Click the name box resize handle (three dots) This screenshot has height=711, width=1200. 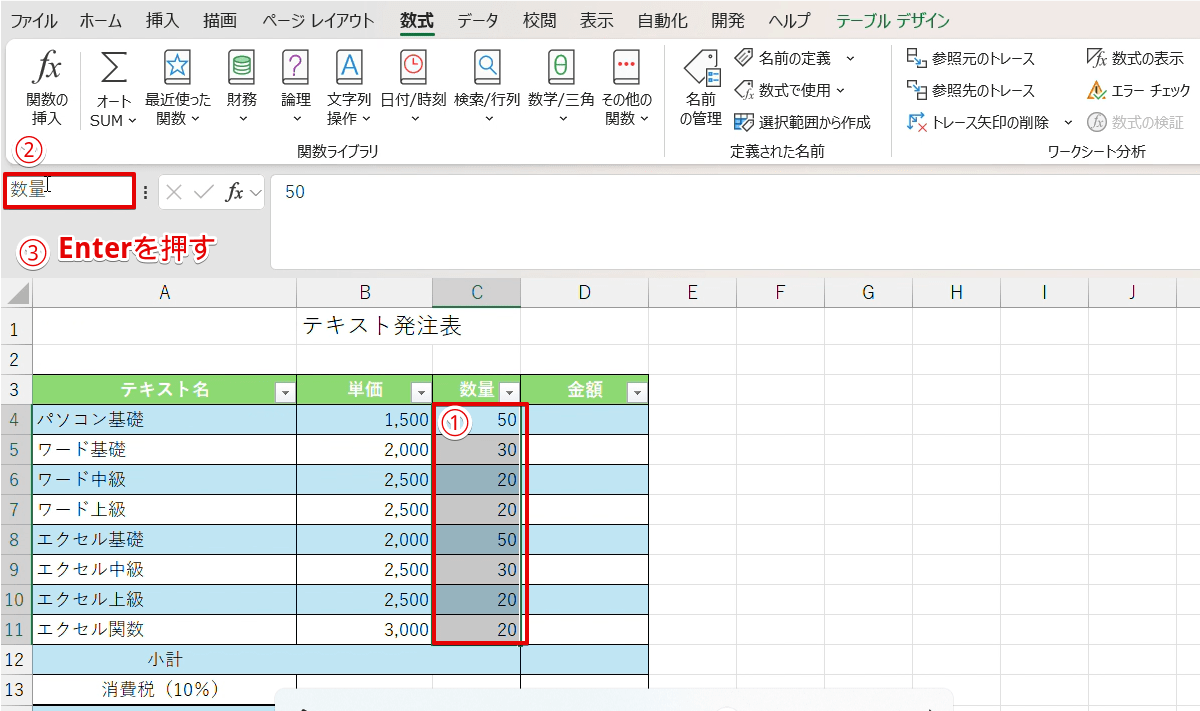tap(146, 192)
